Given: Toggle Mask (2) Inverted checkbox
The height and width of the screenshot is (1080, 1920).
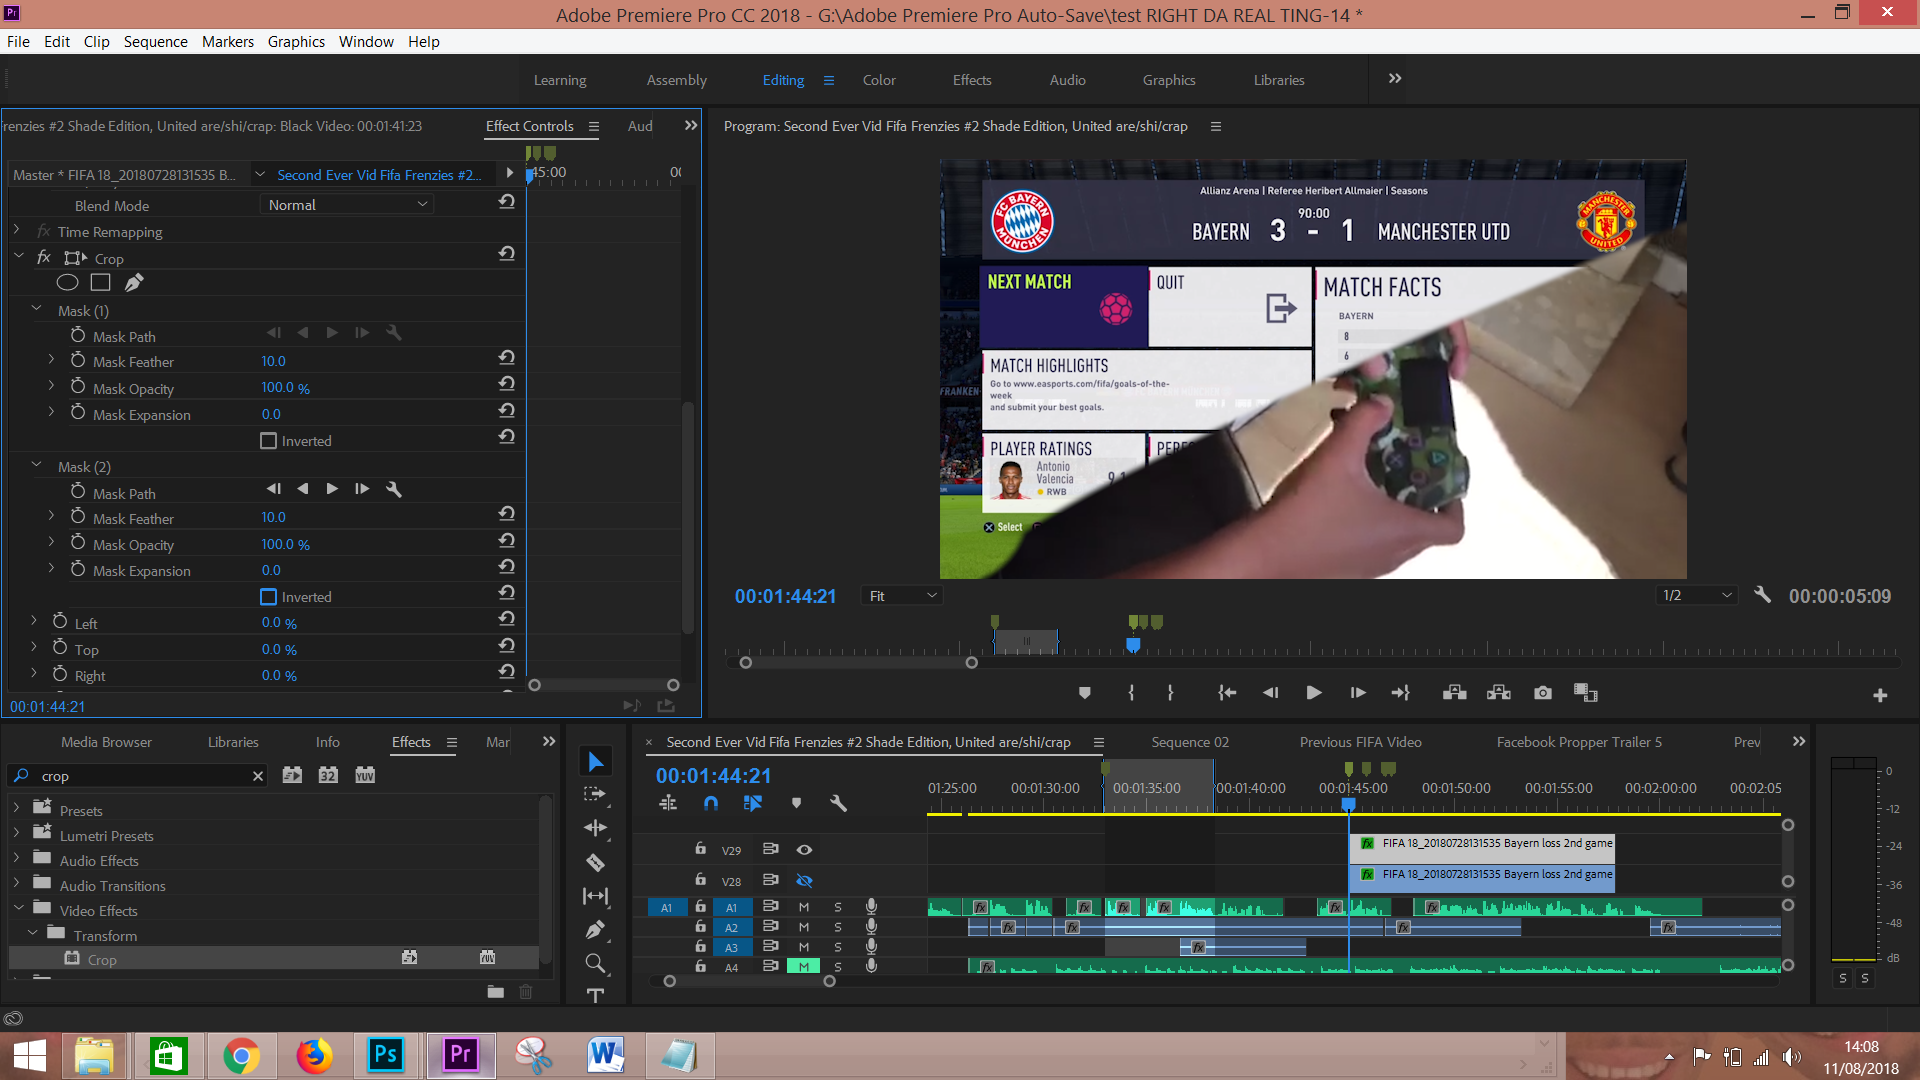Looking at the screenshot, I should click(268, 597).
